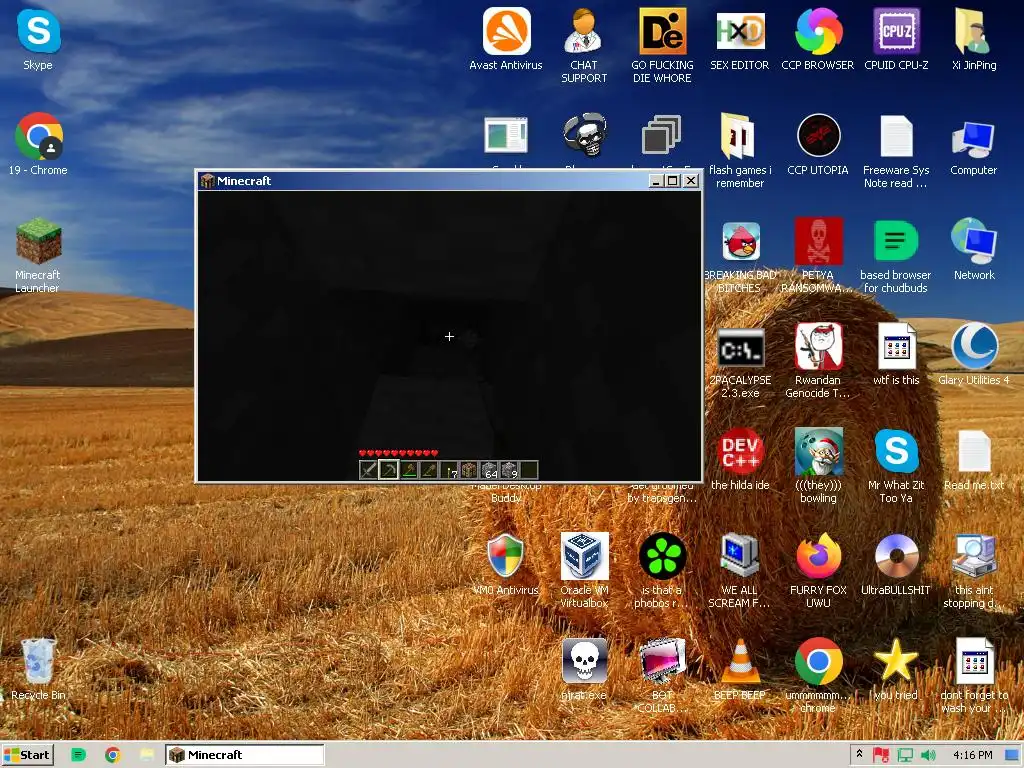The image size is (1024, 768).
Task: Launch Glary Utilities 4
Action: coord(974,355)
